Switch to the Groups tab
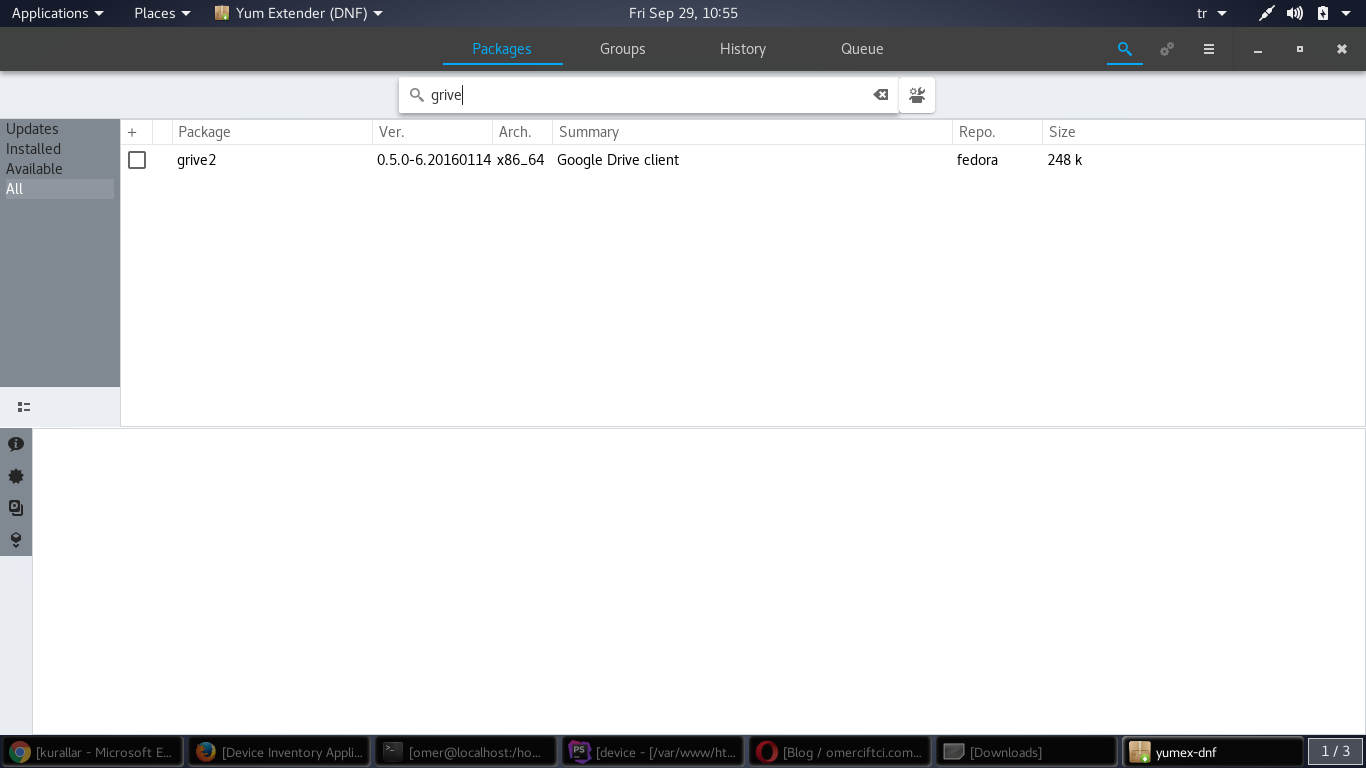The width and height of the screenshot is (1366, 768). click(x=622, y=49)
